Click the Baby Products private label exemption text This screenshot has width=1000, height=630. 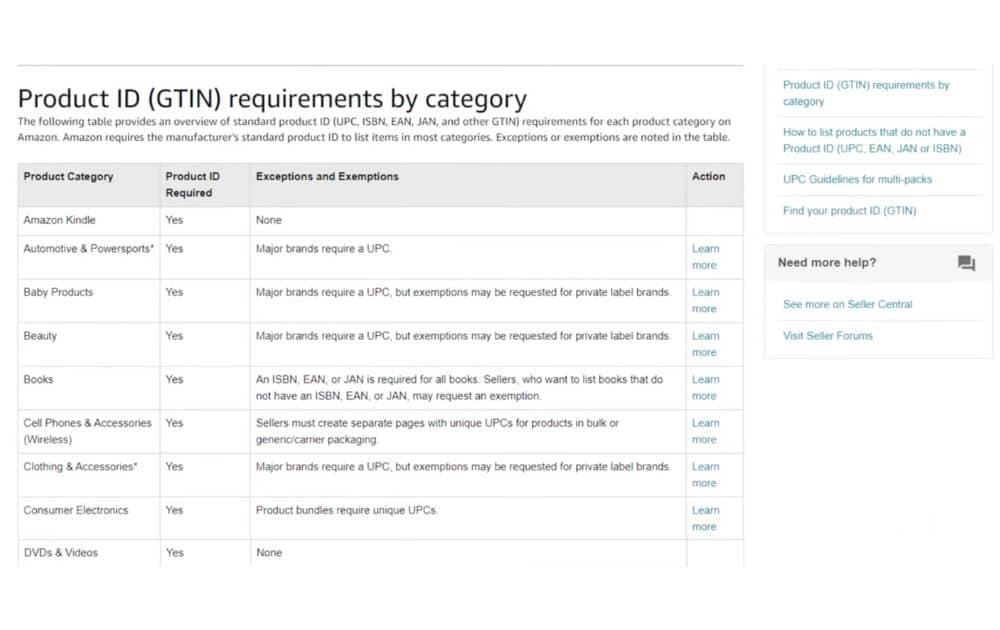(x=463, y=292)
